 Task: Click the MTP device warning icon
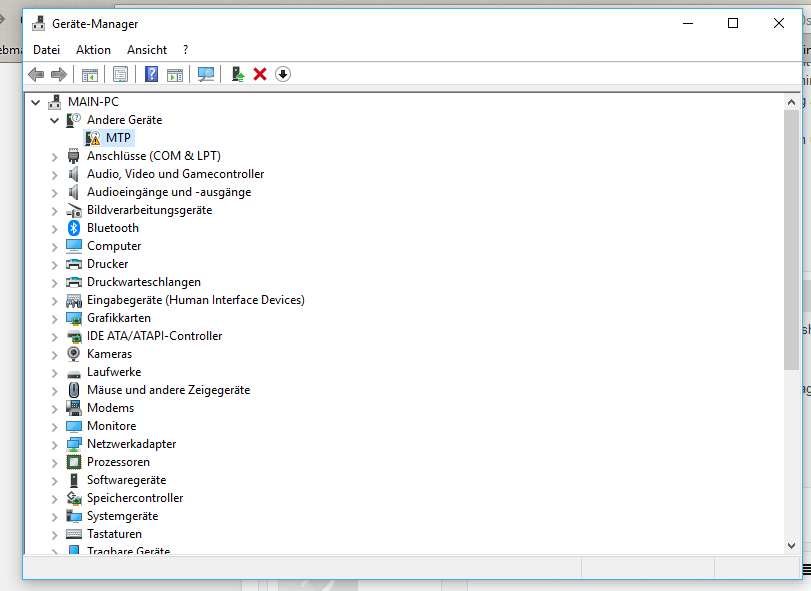pos(93,138)
